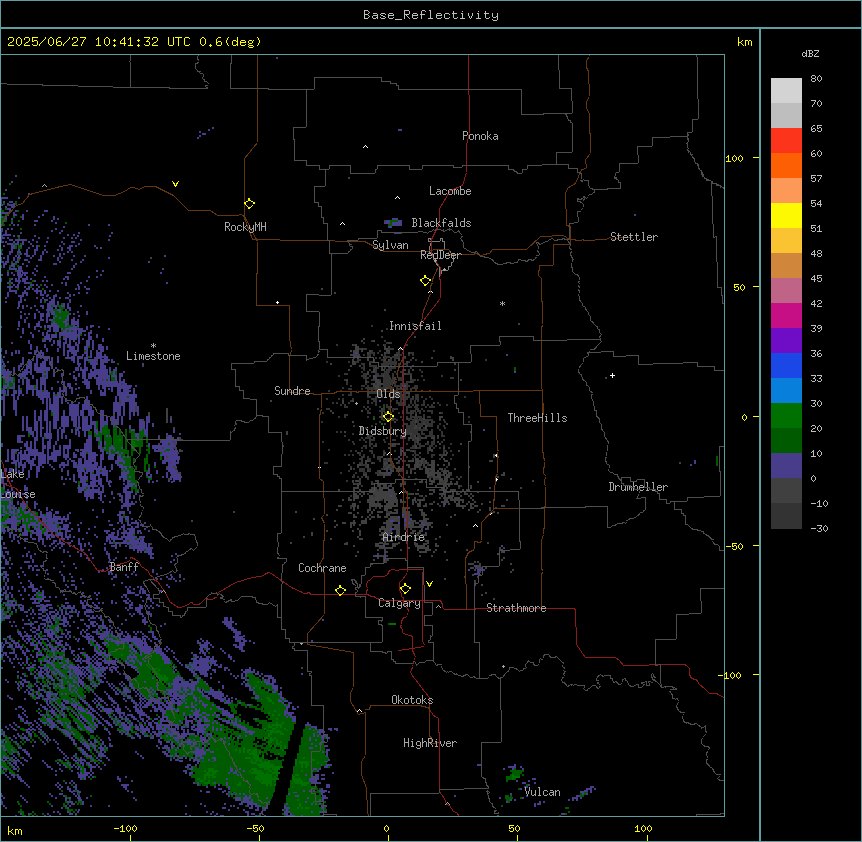
Task: Click the 54 dBZ yellow swatch
Action: [x=786, y=215]
